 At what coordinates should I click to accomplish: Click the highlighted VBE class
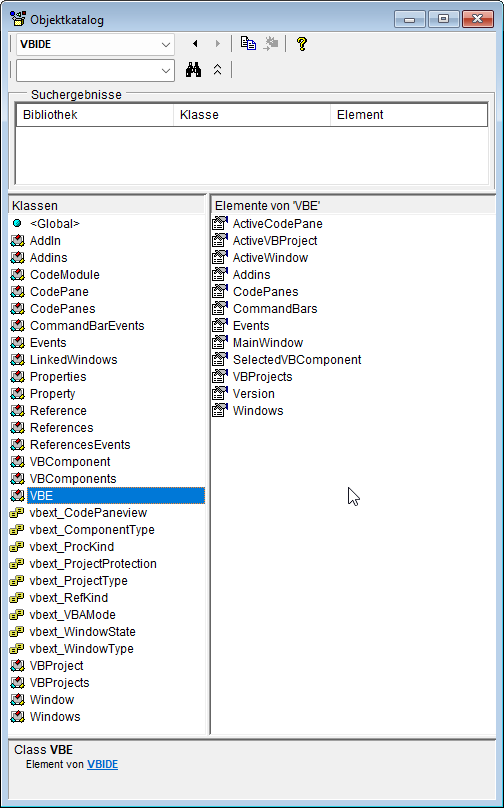[x=116, y=496]
